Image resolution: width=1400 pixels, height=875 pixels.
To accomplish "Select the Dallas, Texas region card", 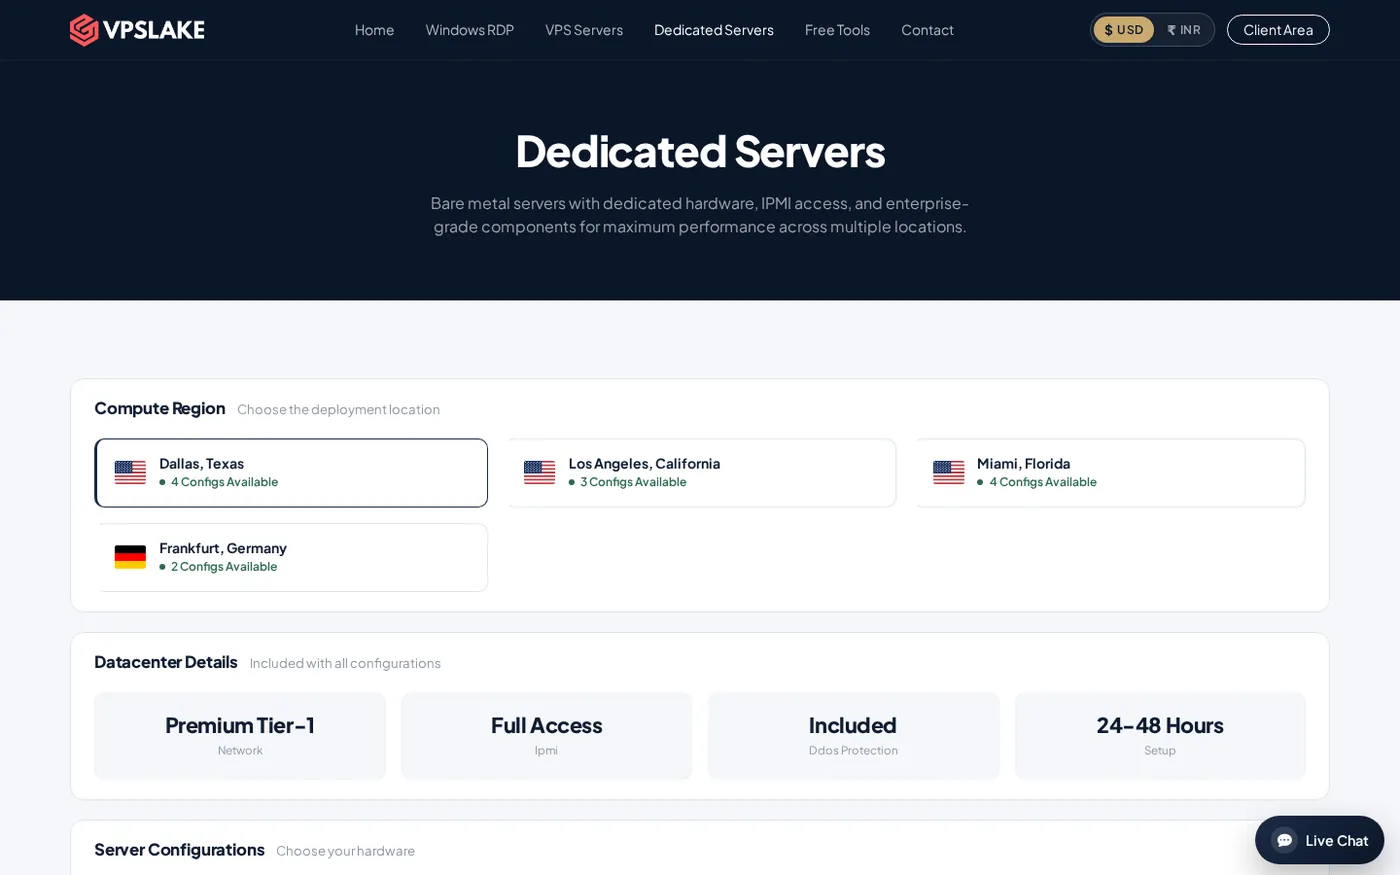I will (291, 473).
